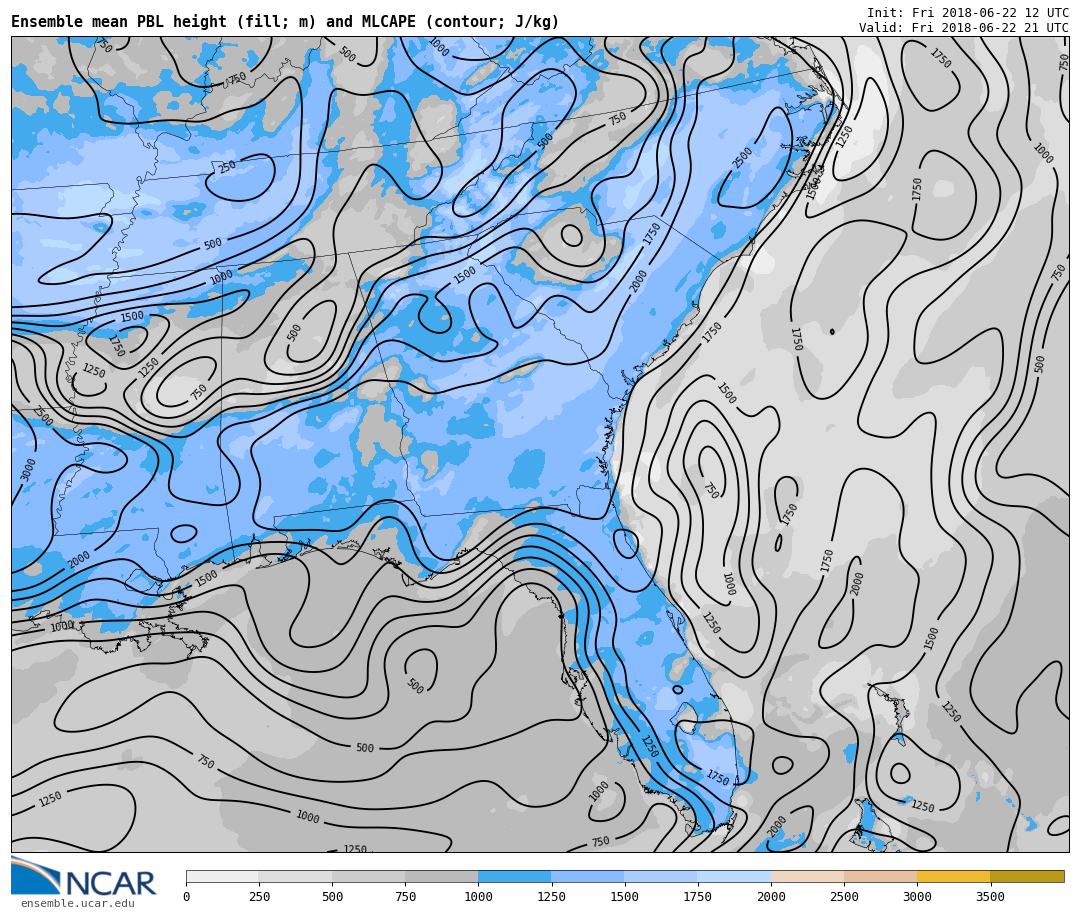Click the colorbar tick label '1250'
This screenshot has width=1080, height=915.
pyautogui.click(x=551, y=896)
